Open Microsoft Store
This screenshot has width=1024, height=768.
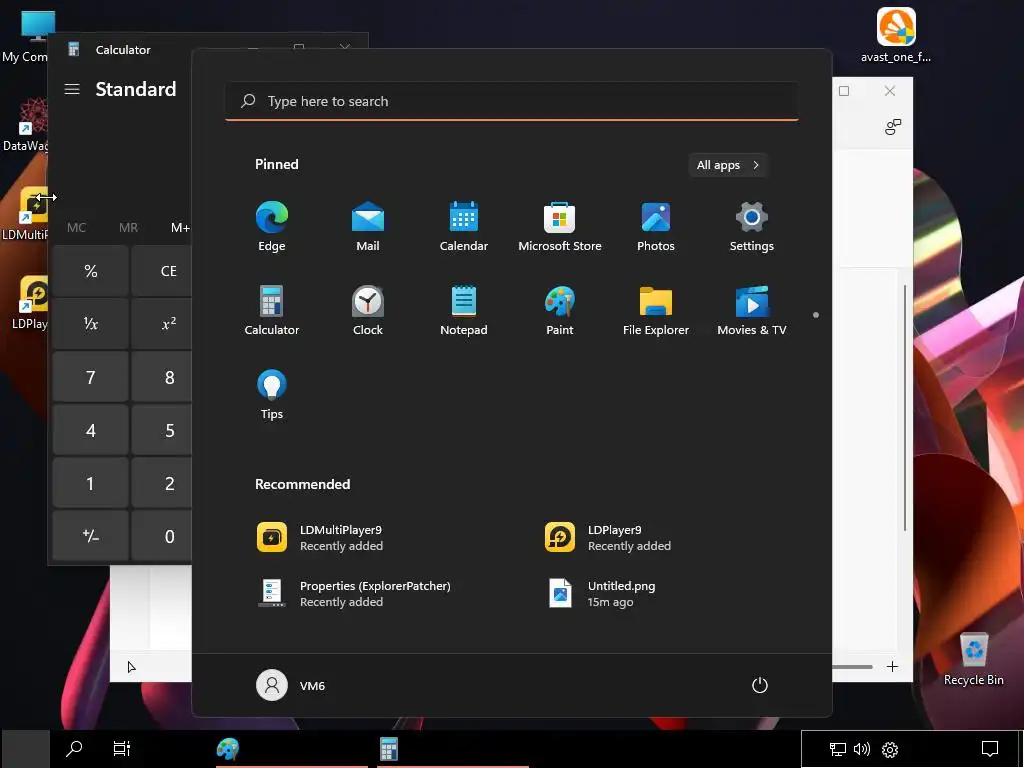560,226
